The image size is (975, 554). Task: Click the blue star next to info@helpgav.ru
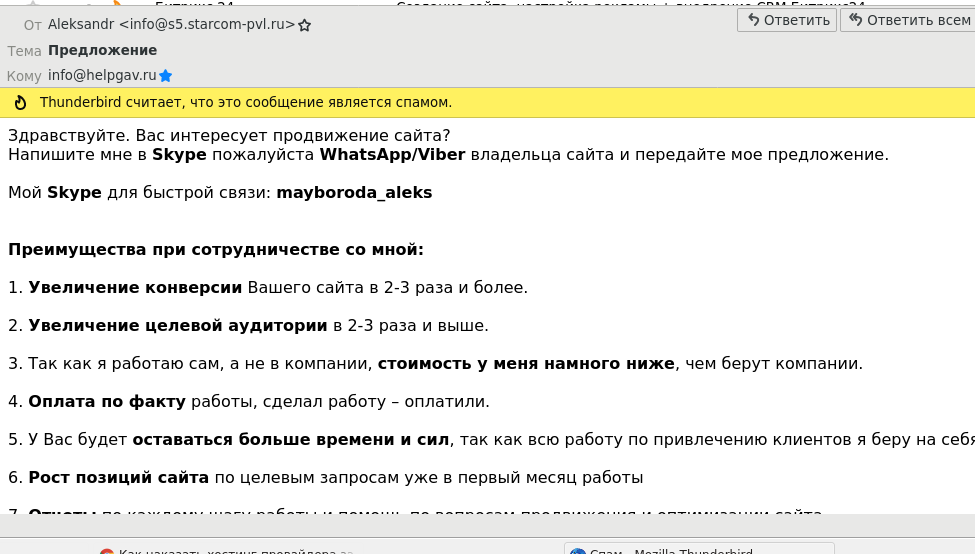[x=166, y=75]
